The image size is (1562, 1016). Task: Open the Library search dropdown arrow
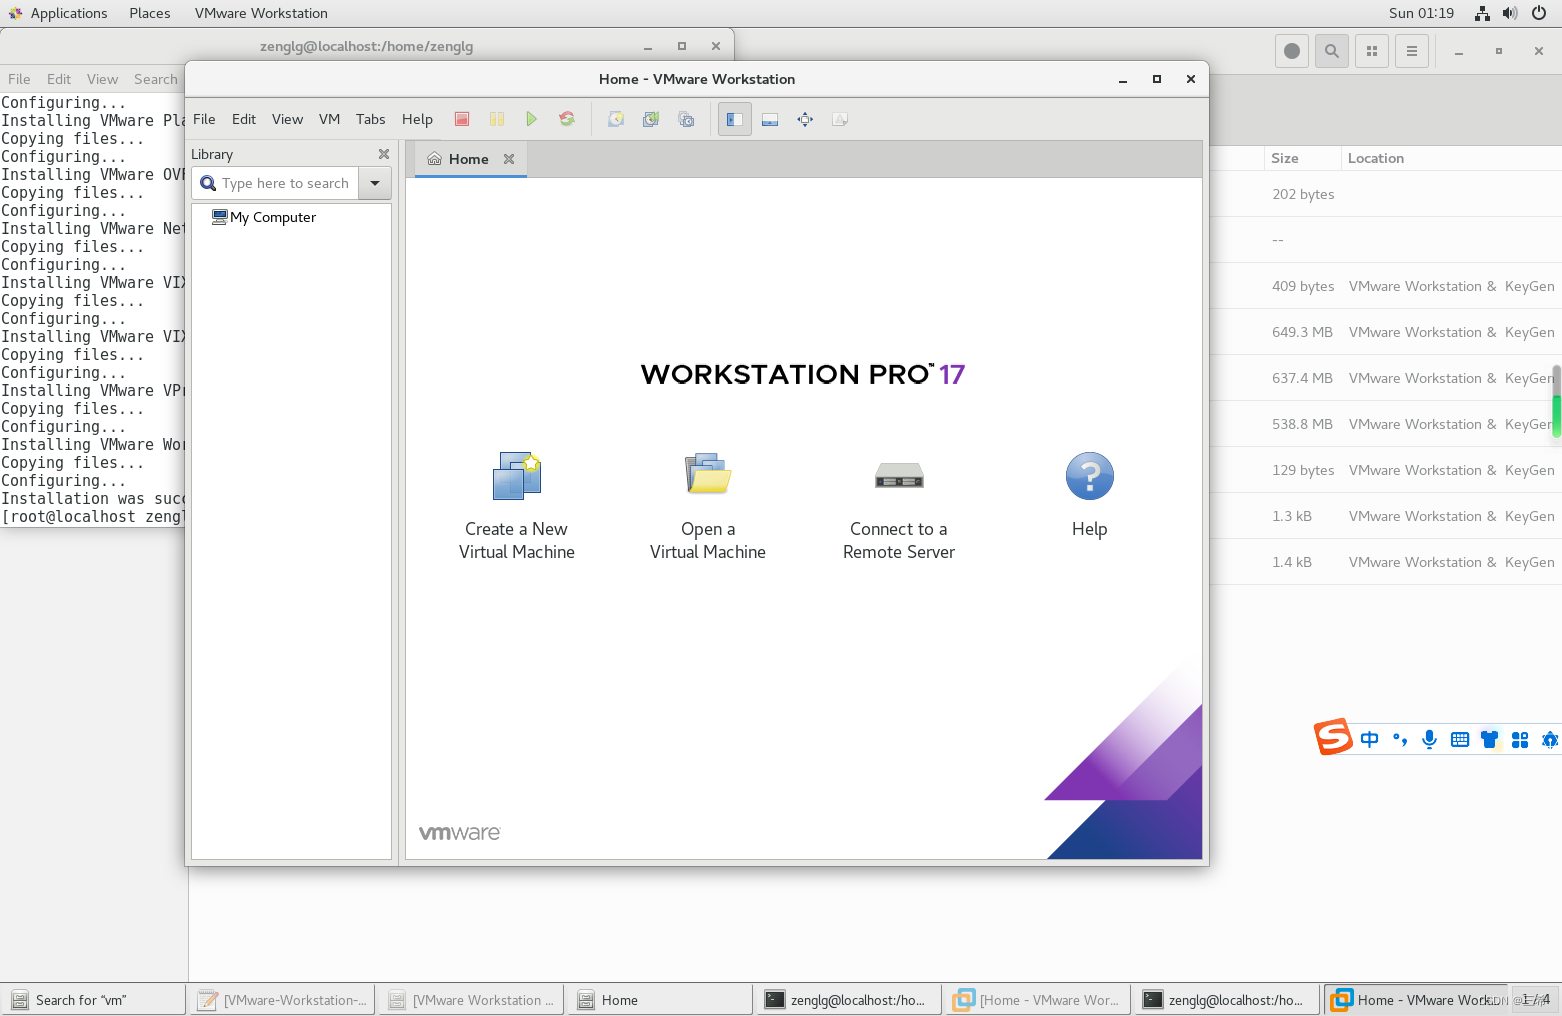pyautogui.click(x=375, y=183)
